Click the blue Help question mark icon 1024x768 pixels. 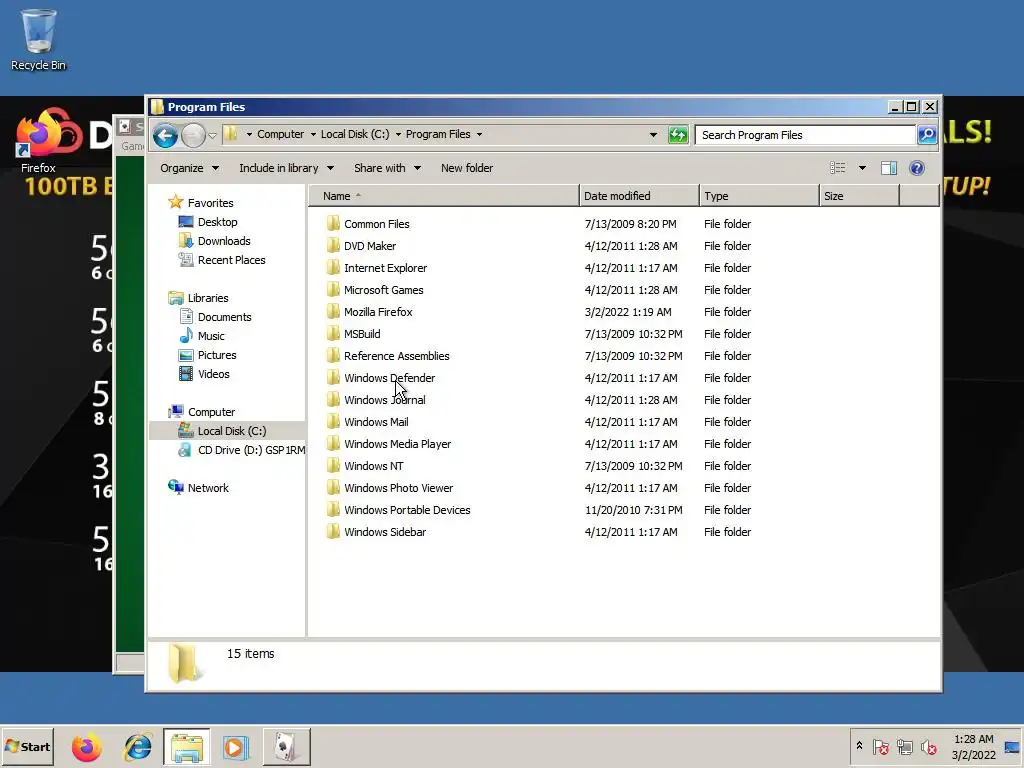click(917, 168)
